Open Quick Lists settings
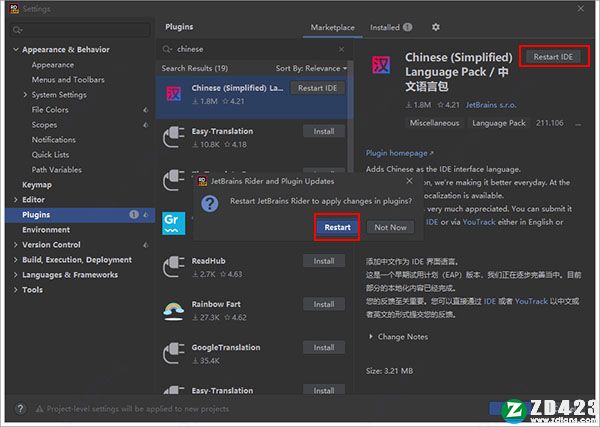Viewport: 600px width, 427px height. coord(51,155)
